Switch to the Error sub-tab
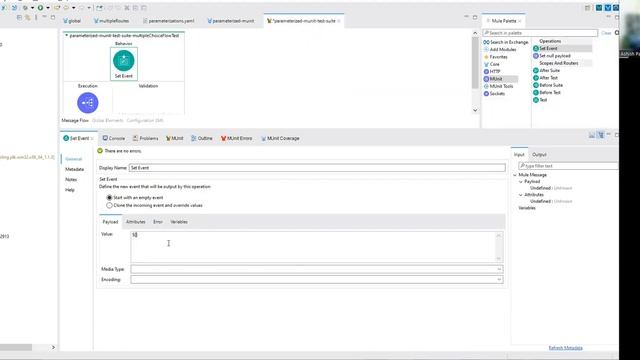 point(158,222)
